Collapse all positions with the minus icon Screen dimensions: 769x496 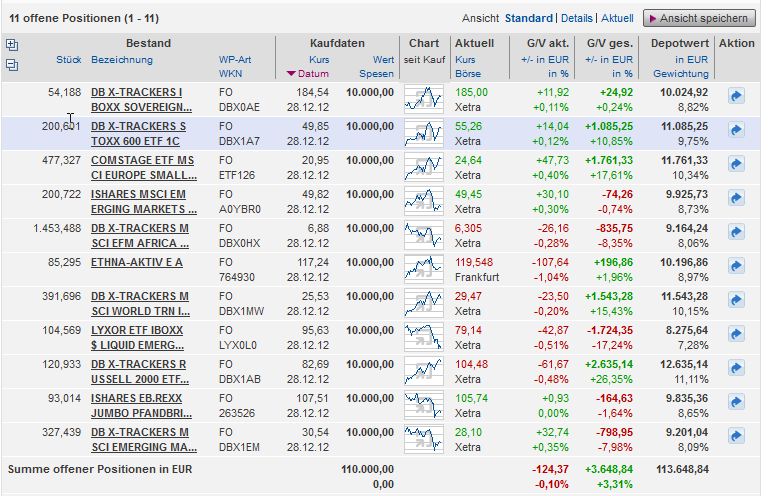tap(12, 65)
